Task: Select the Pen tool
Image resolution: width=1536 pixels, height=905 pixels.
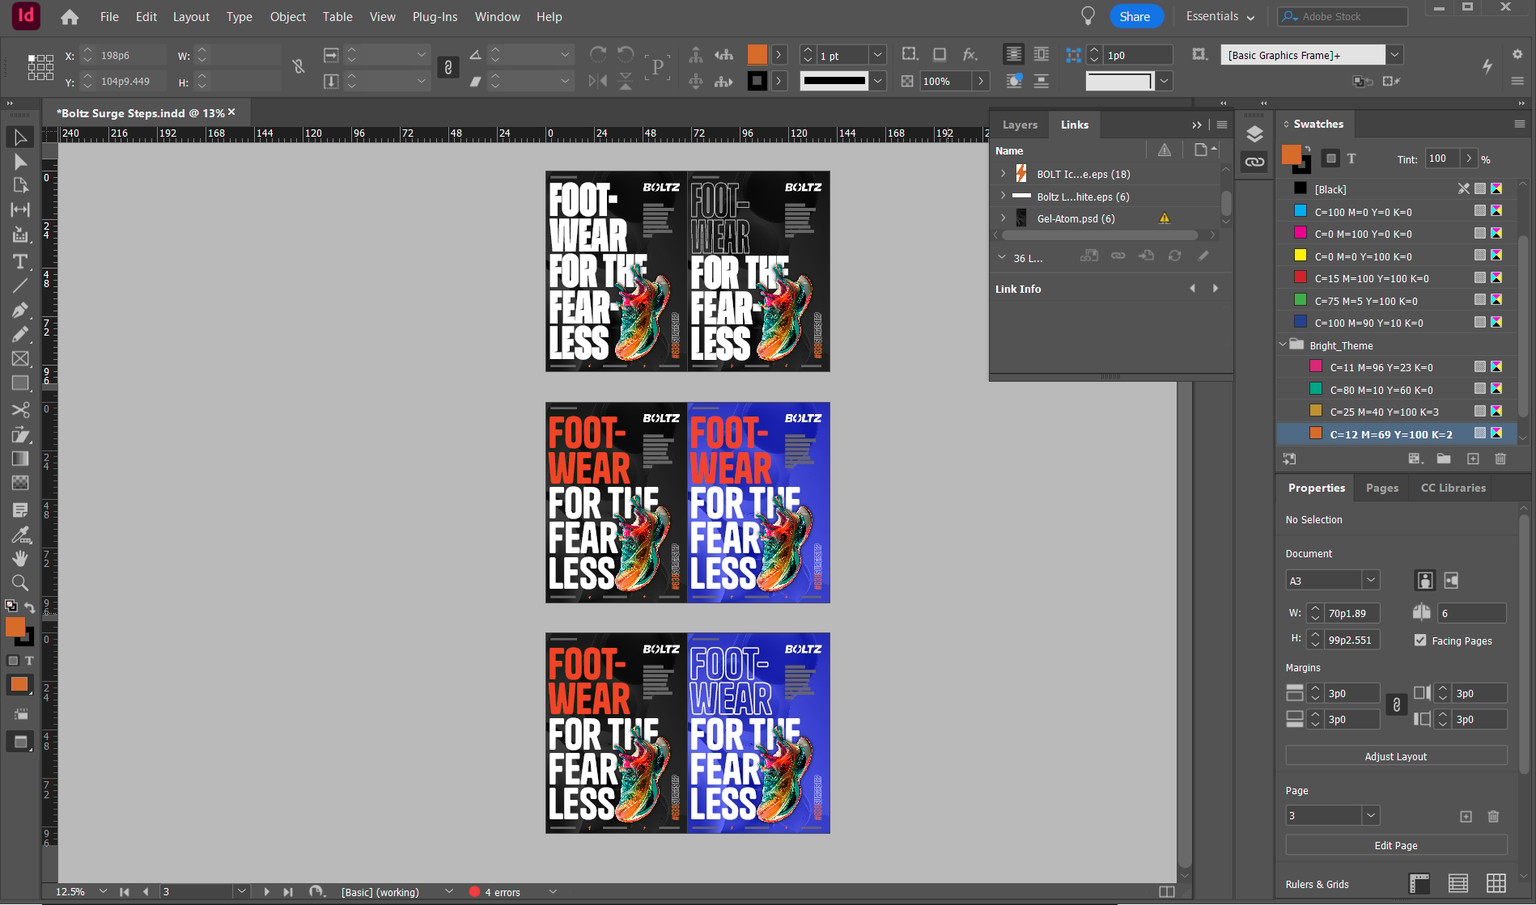Action: (20, 310)
